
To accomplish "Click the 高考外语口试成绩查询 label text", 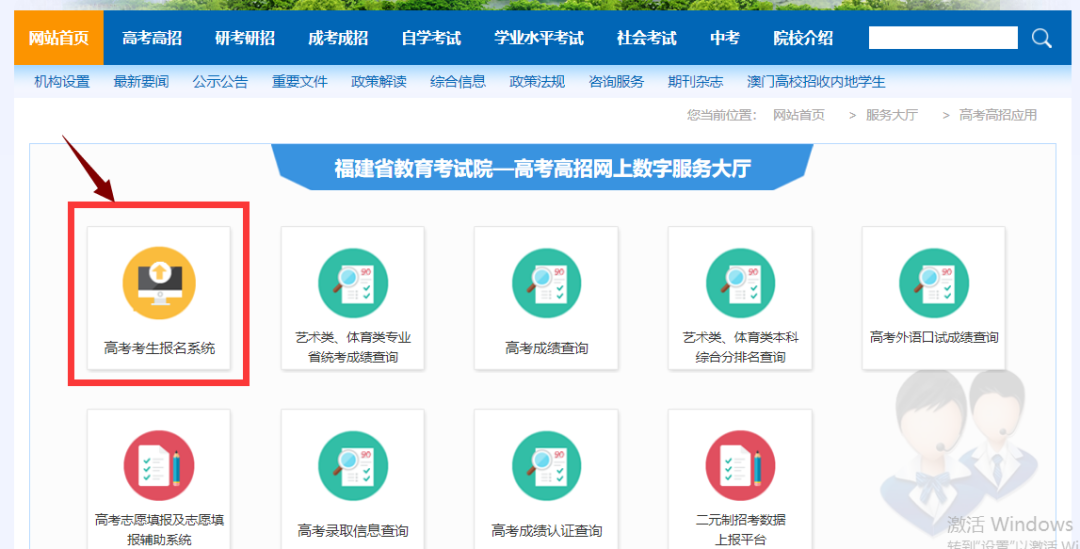I will 934,338.
